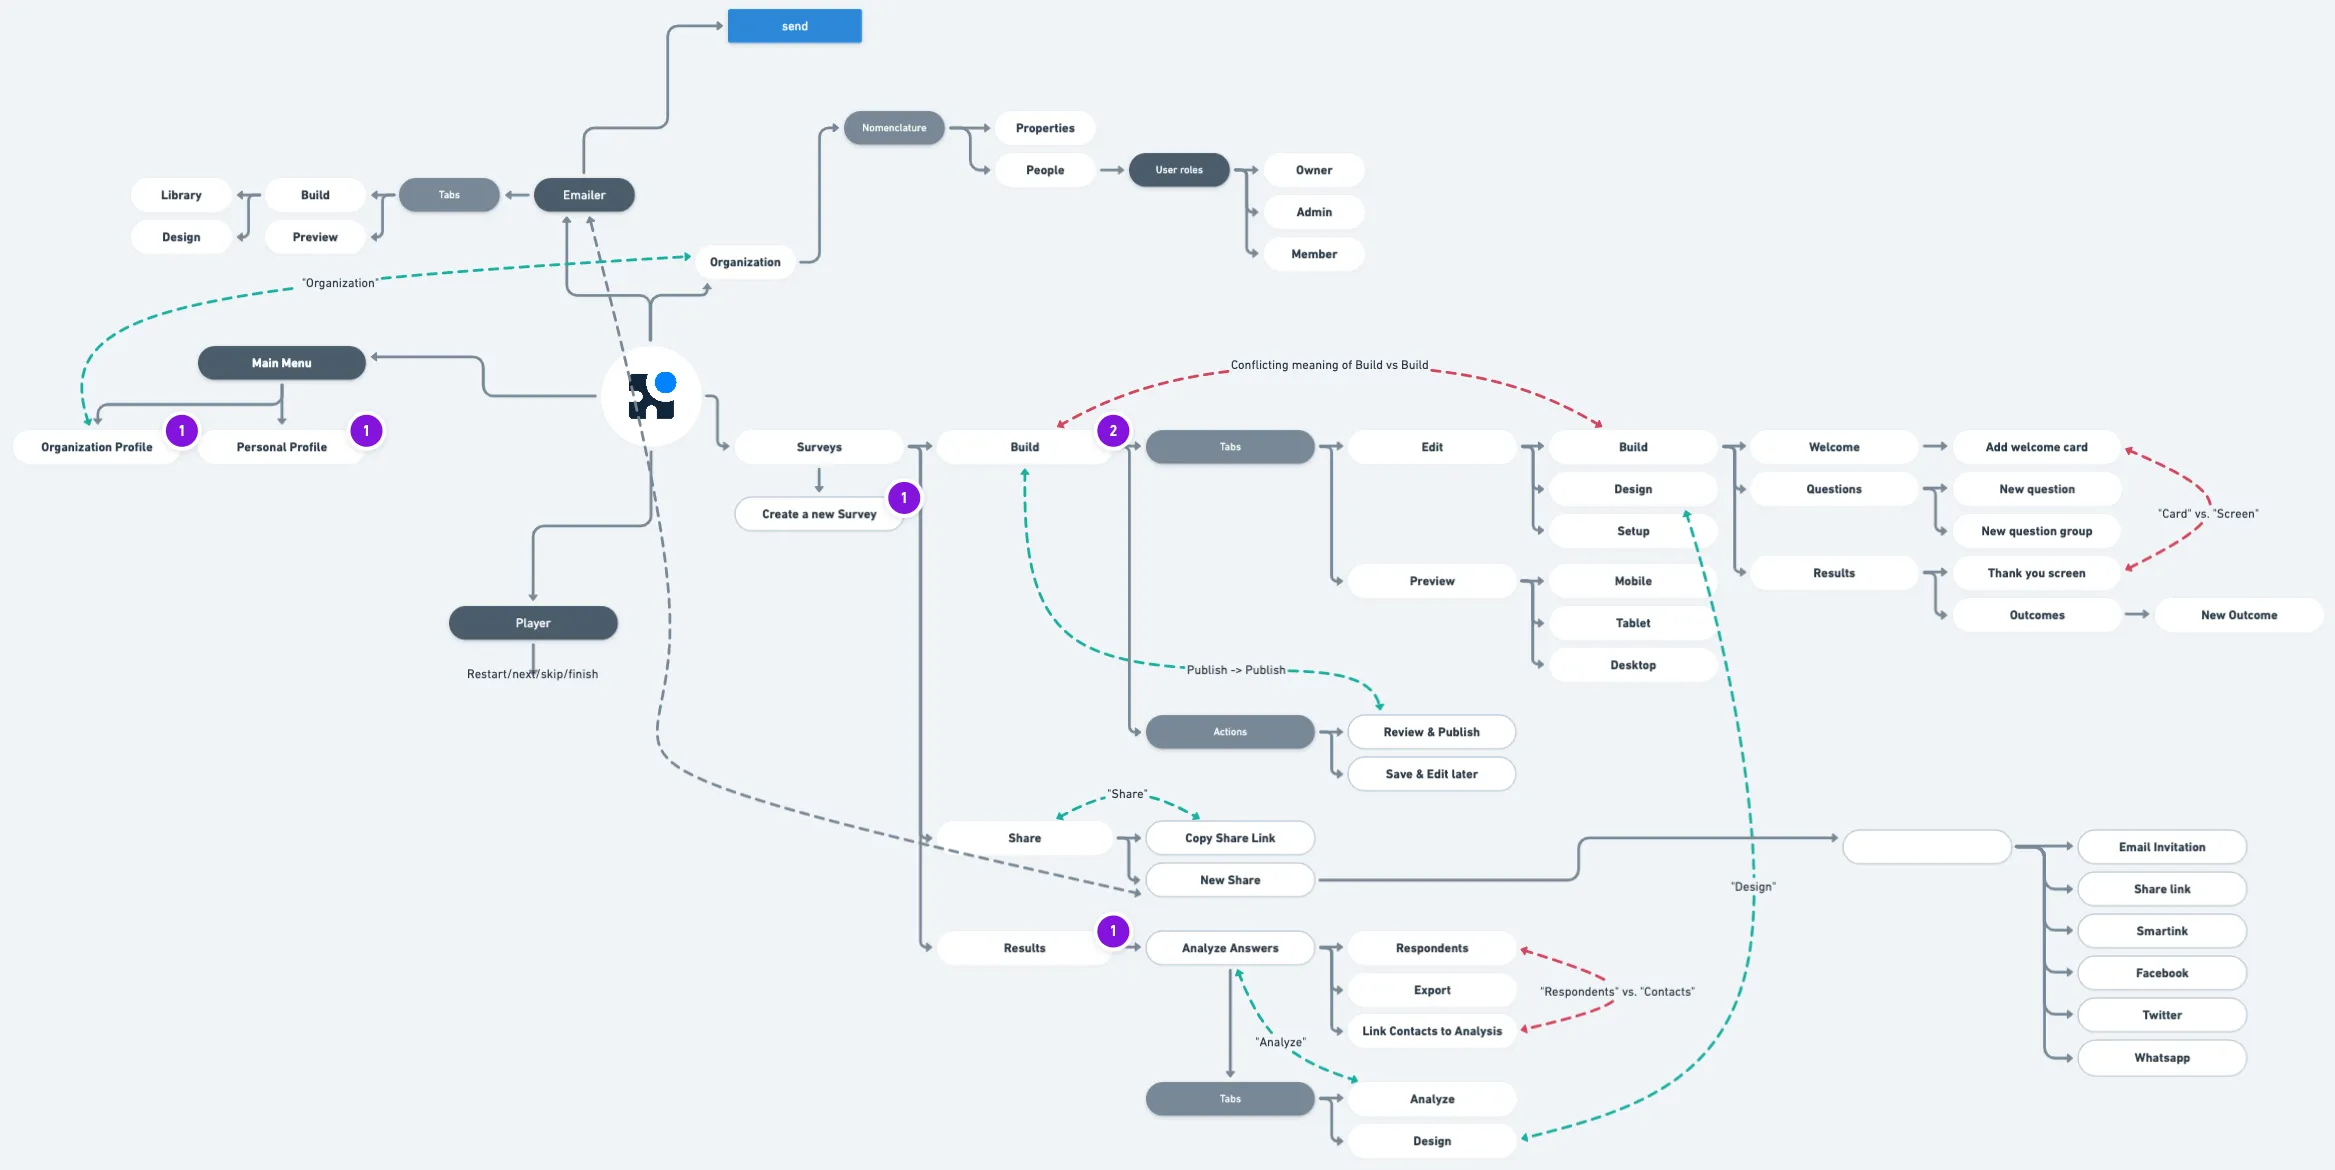
Task: Select the Personal Profile node
Action: coord(282,447)
